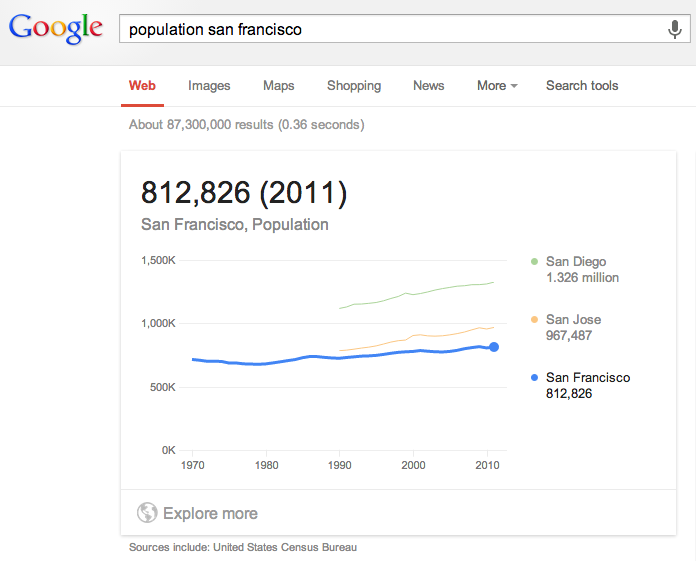Image resolution: width=696 pixels, height=561 pixels.
Task: Click the Google logo
Action: (56, 29)
